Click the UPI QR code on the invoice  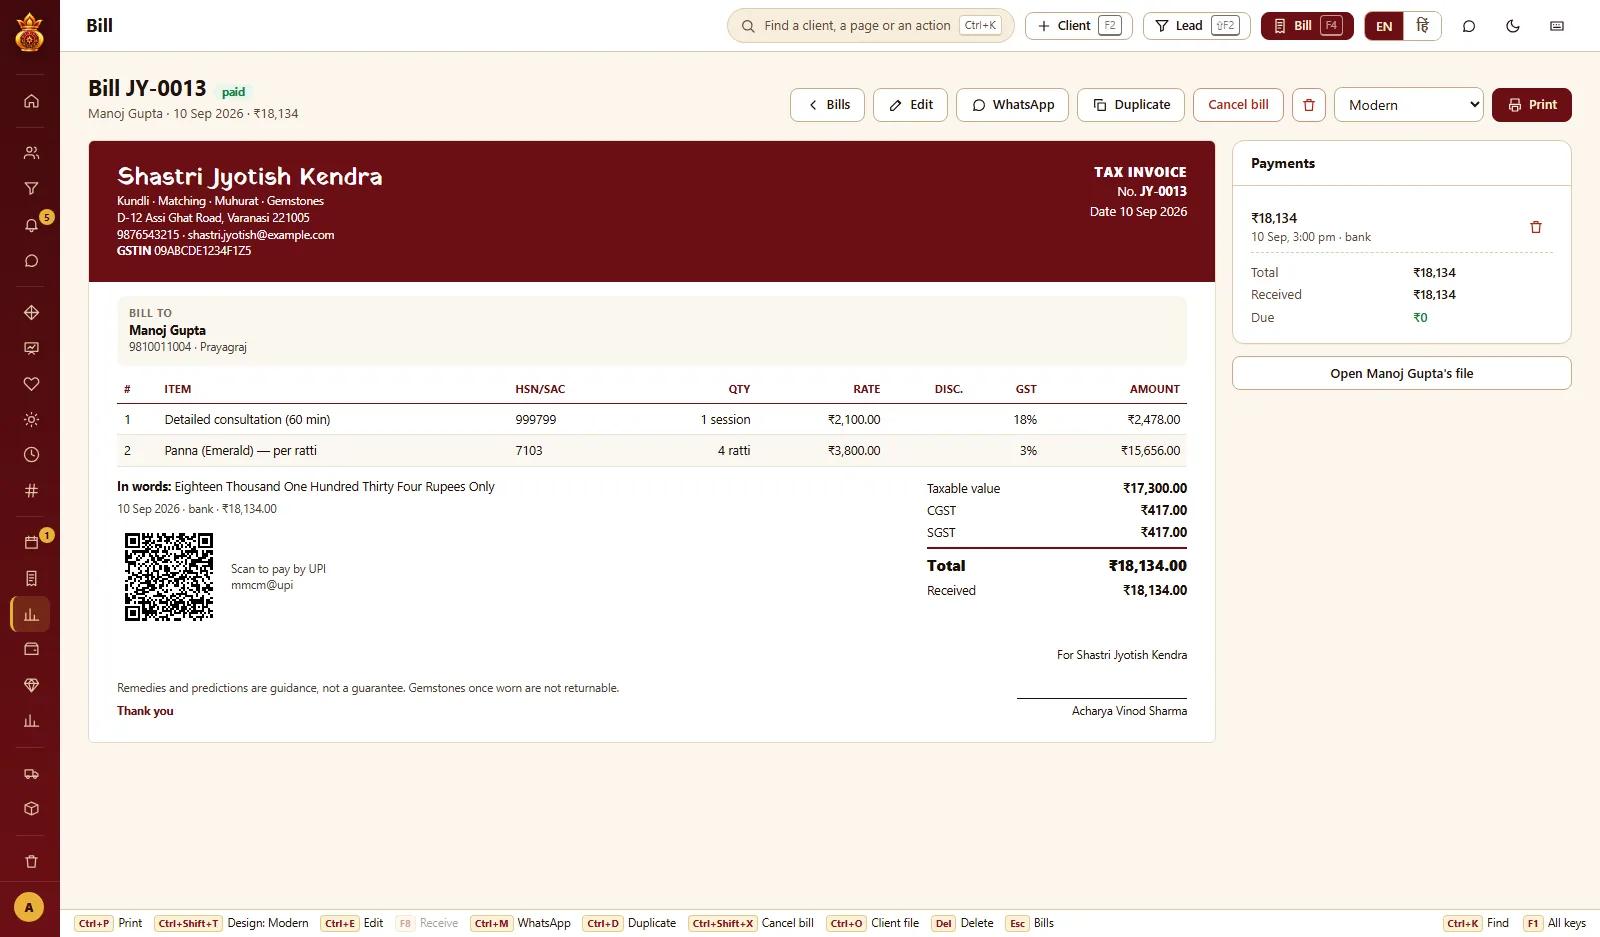(x=169, y=577)
